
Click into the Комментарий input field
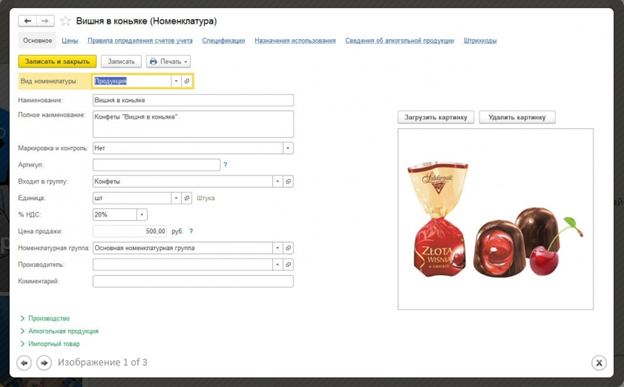pyautogui.click(x=193, y=281)
